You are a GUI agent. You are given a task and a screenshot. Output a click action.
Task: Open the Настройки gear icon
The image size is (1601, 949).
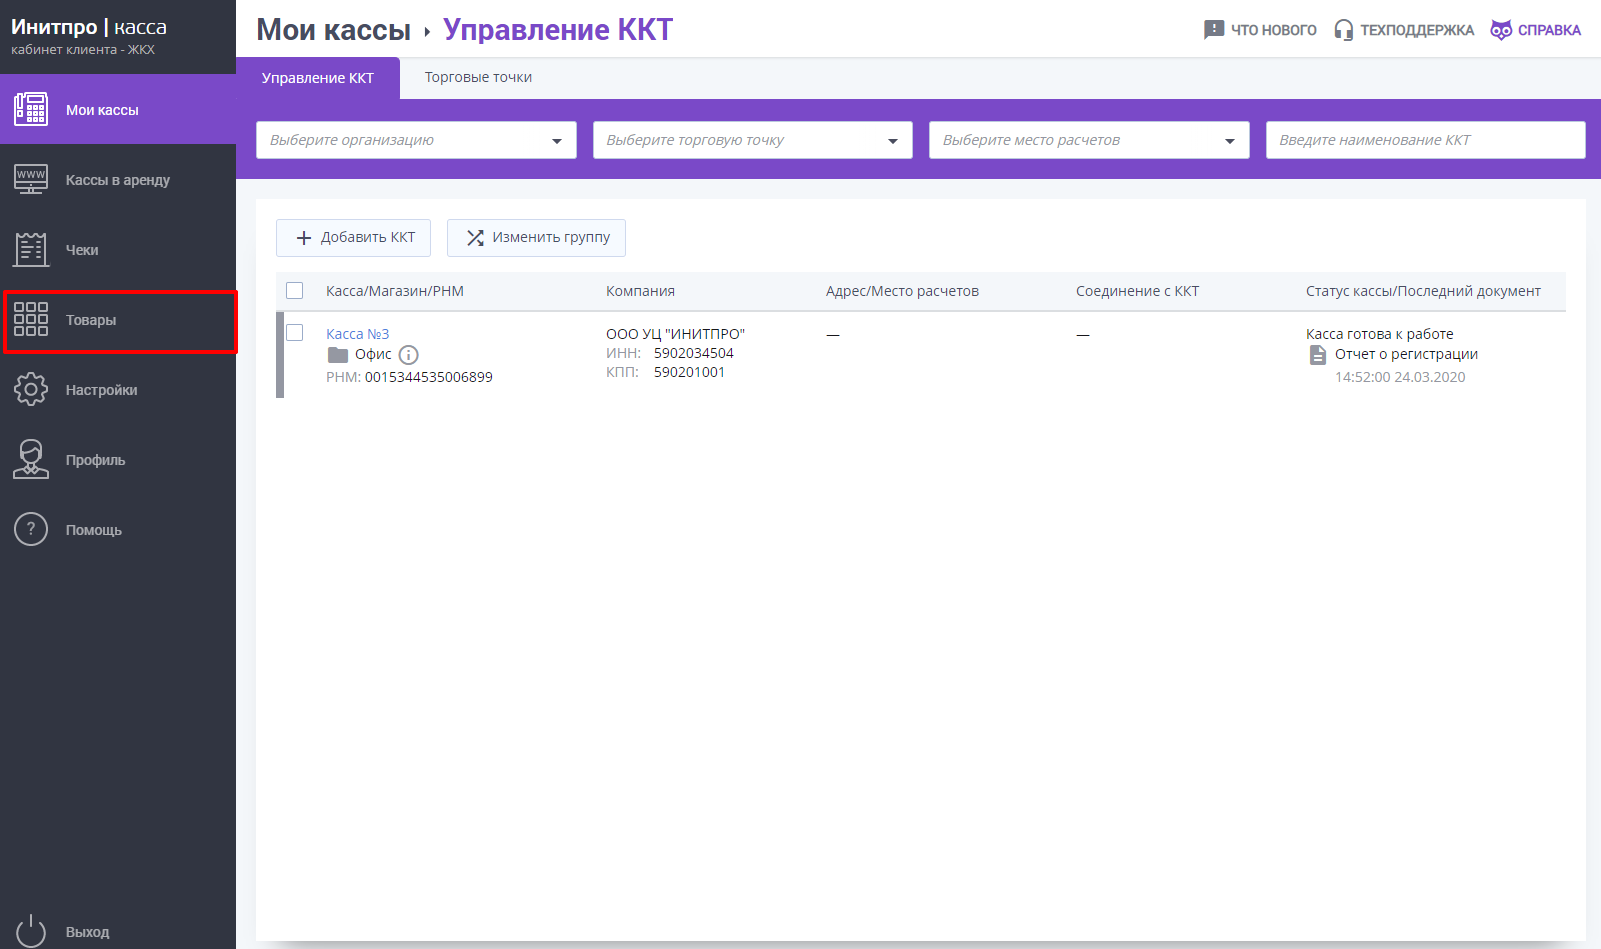(31, 389)
